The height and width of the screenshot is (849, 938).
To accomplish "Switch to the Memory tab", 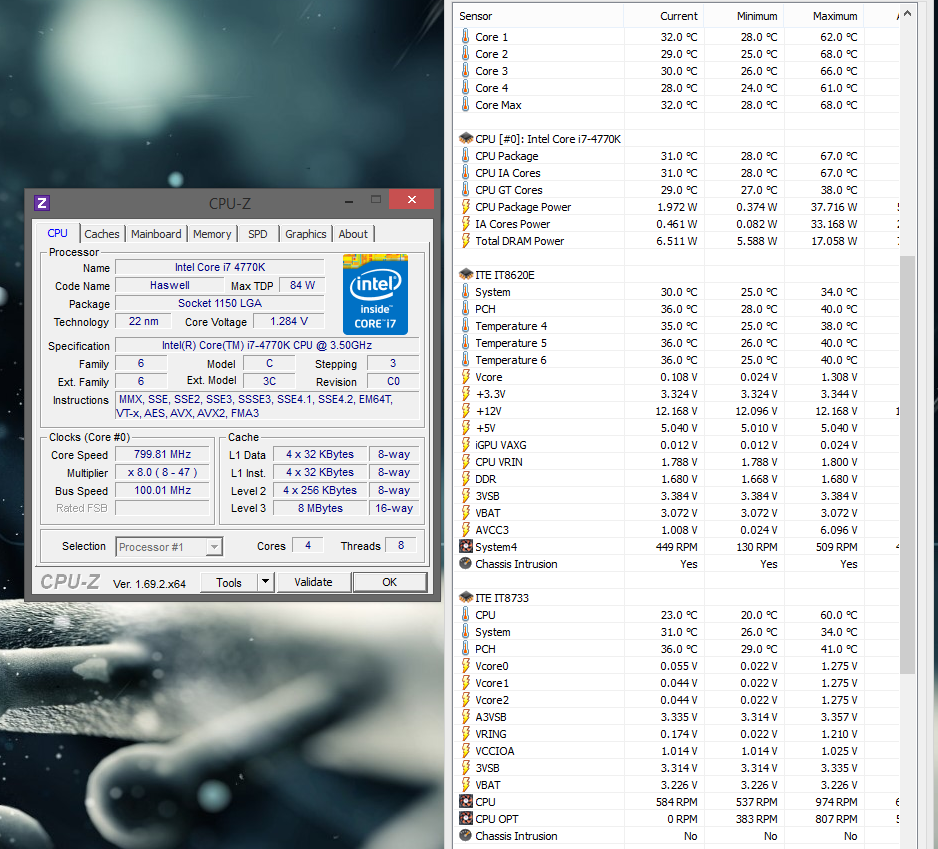I will 212,234.
